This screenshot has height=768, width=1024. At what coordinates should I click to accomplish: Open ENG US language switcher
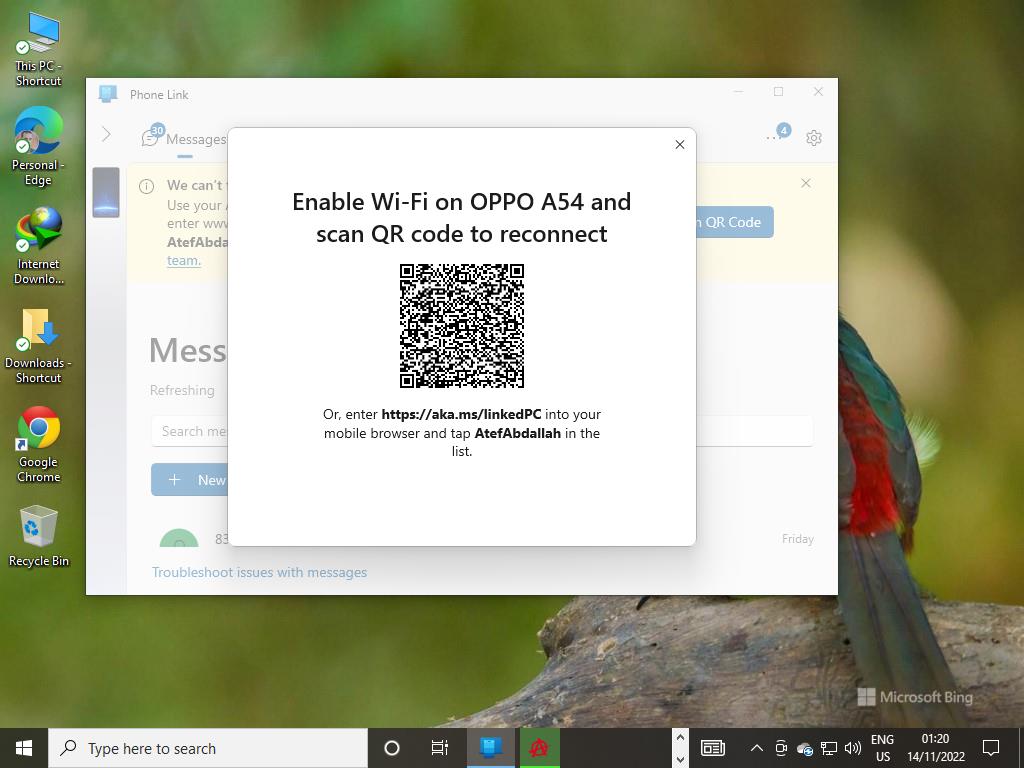pos(882,748)
